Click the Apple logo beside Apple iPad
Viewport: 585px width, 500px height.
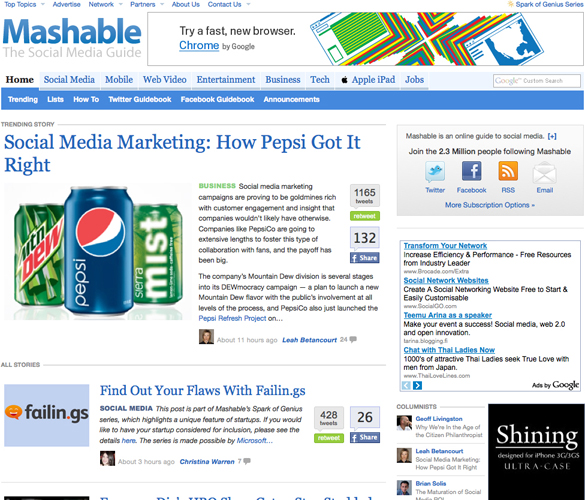pos(344,80)
